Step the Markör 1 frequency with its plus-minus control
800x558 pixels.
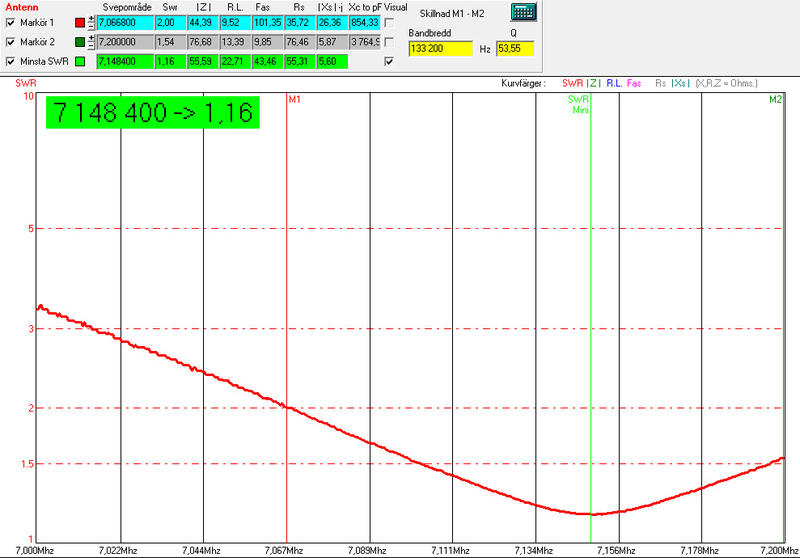coord(91,23)
